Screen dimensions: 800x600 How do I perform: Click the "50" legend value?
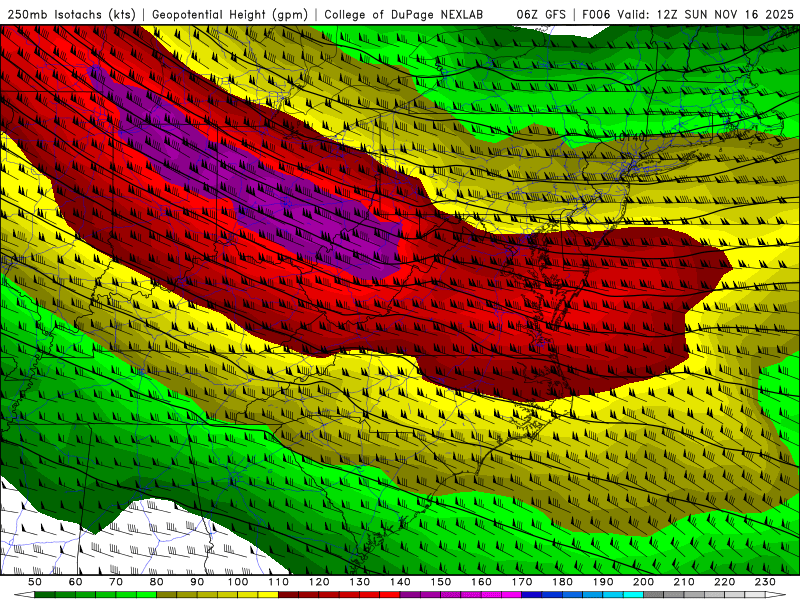(x=34, y=582)
